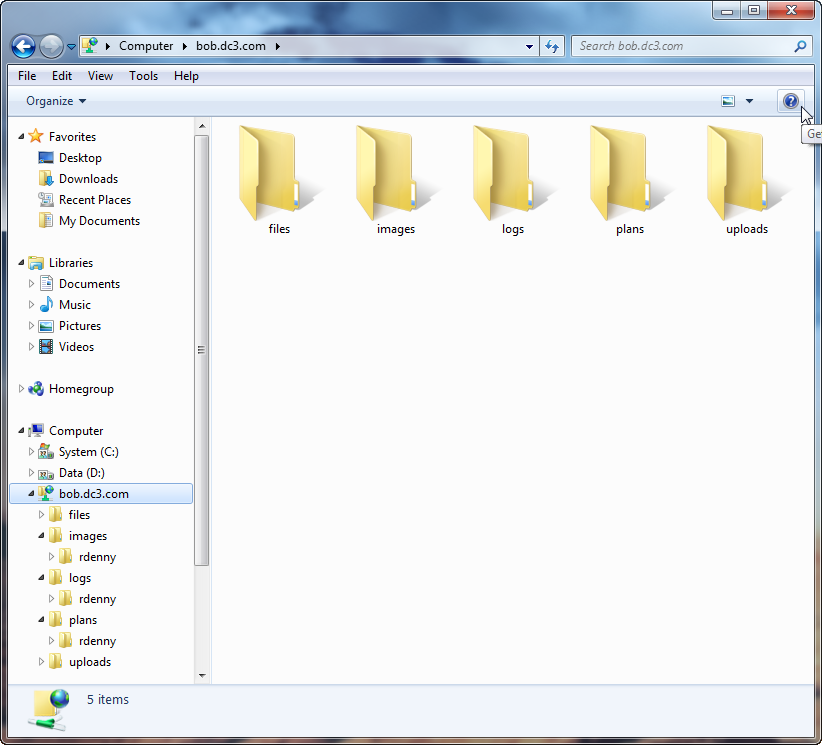Select rdenny under logs folder
The height and width of the screenshot is (745, 822).
tap(98, 599)
